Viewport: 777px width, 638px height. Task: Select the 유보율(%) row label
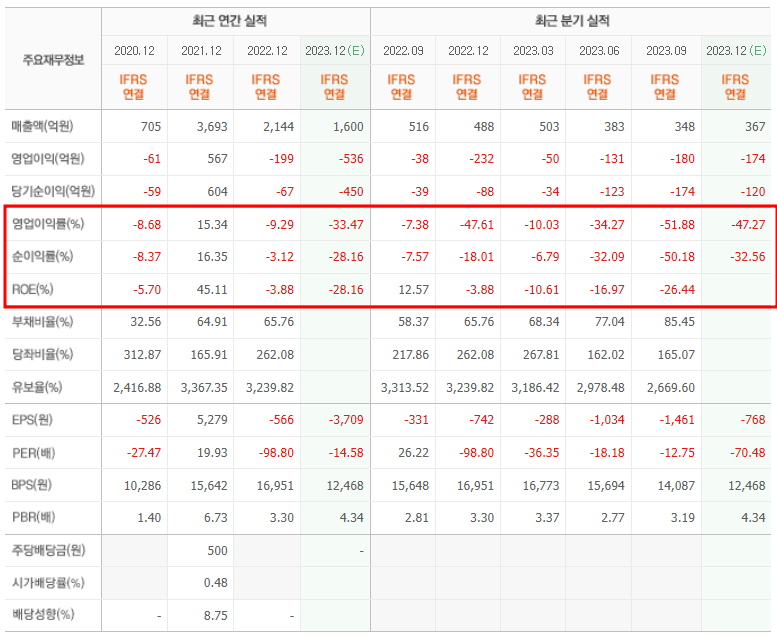click(37, 387)
